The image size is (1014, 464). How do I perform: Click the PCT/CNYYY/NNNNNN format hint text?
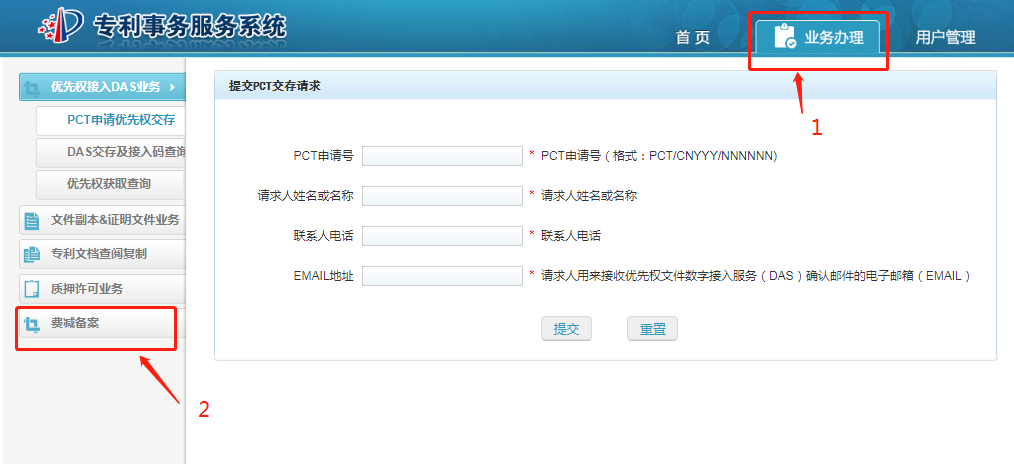click(x=659, y=156)
